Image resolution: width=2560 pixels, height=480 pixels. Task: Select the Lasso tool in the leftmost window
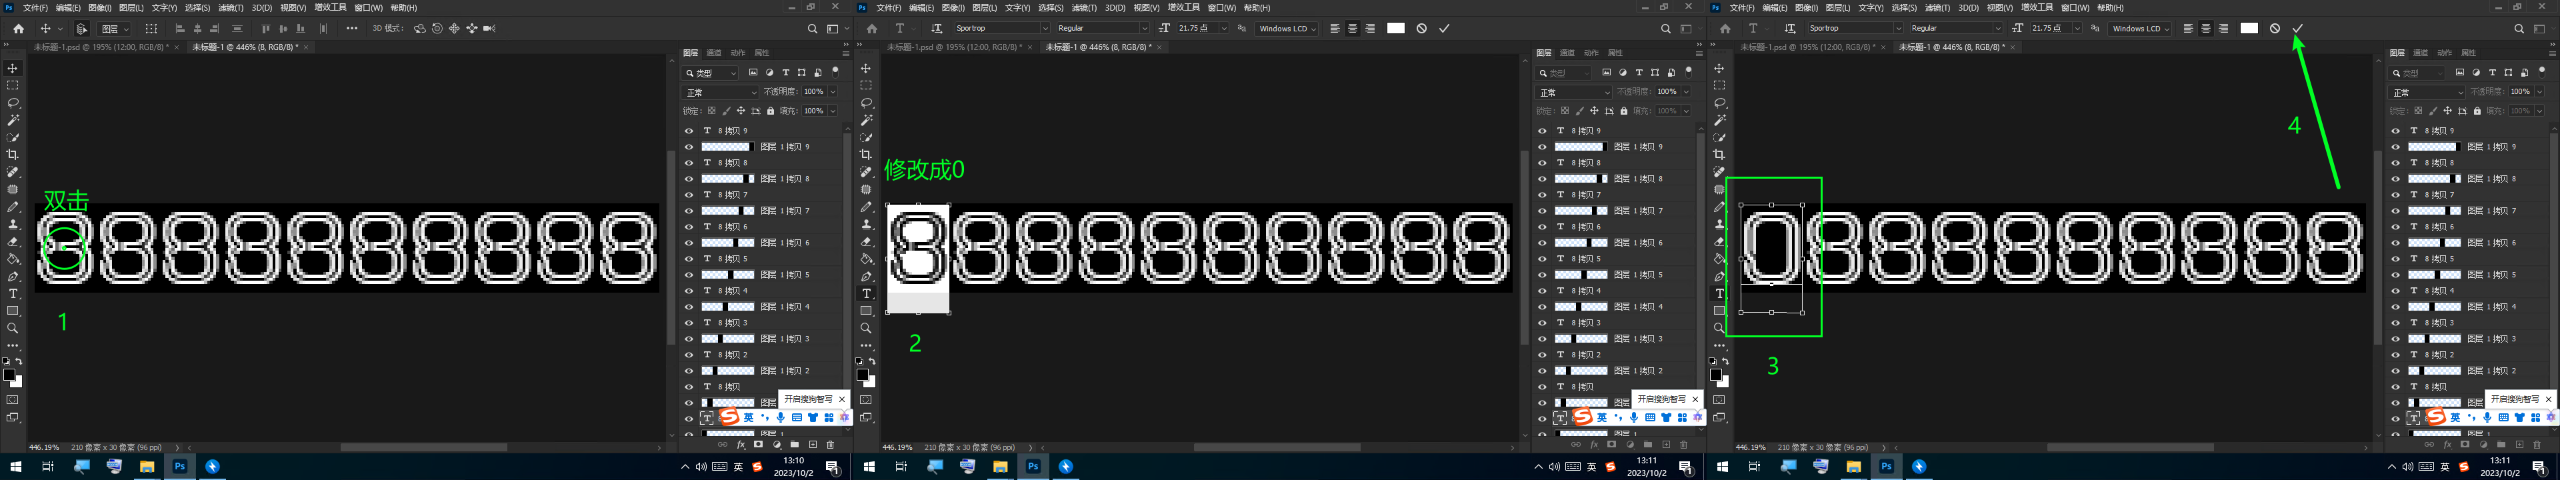[x=13, y=103]
